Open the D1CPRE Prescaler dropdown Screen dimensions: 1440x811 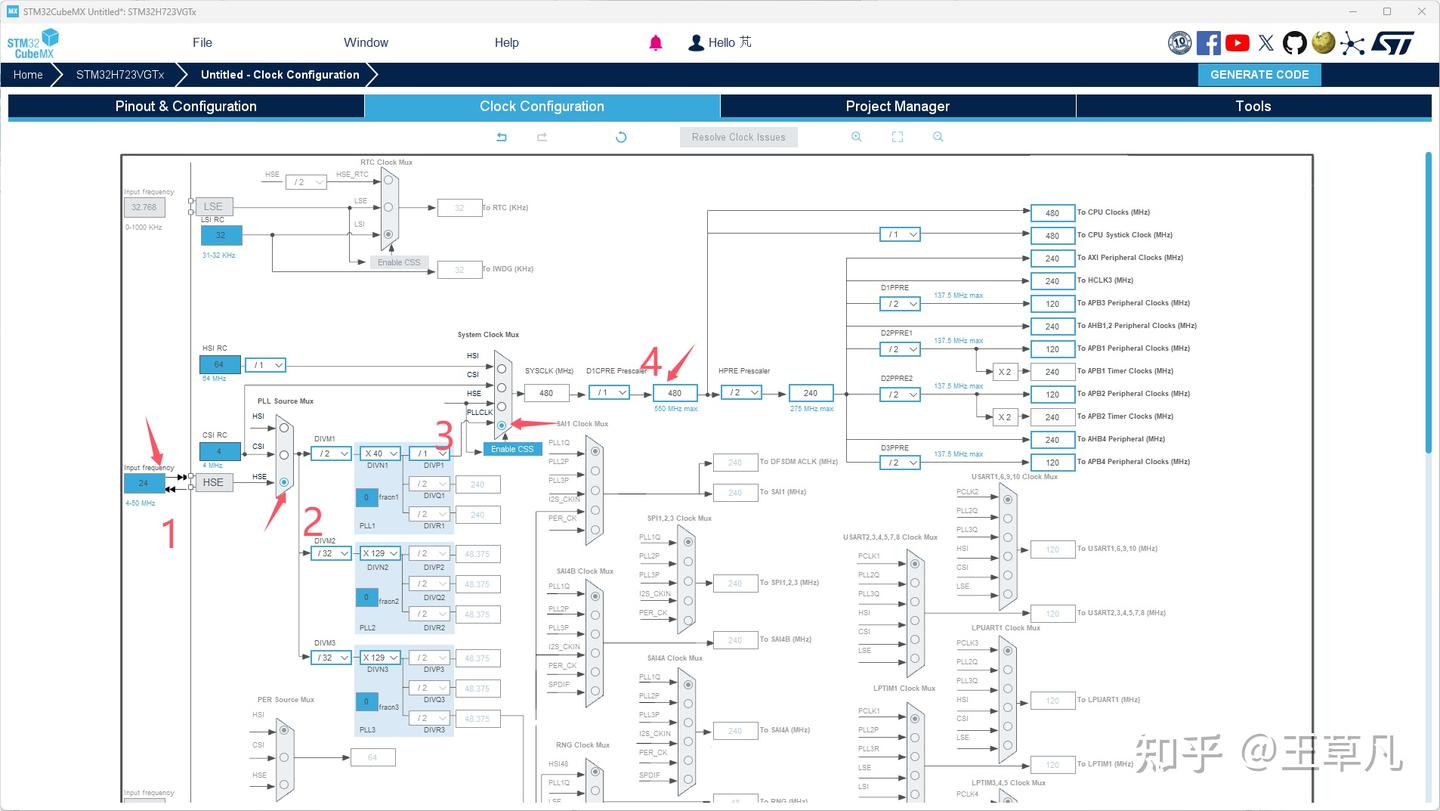tap(609, 393)
